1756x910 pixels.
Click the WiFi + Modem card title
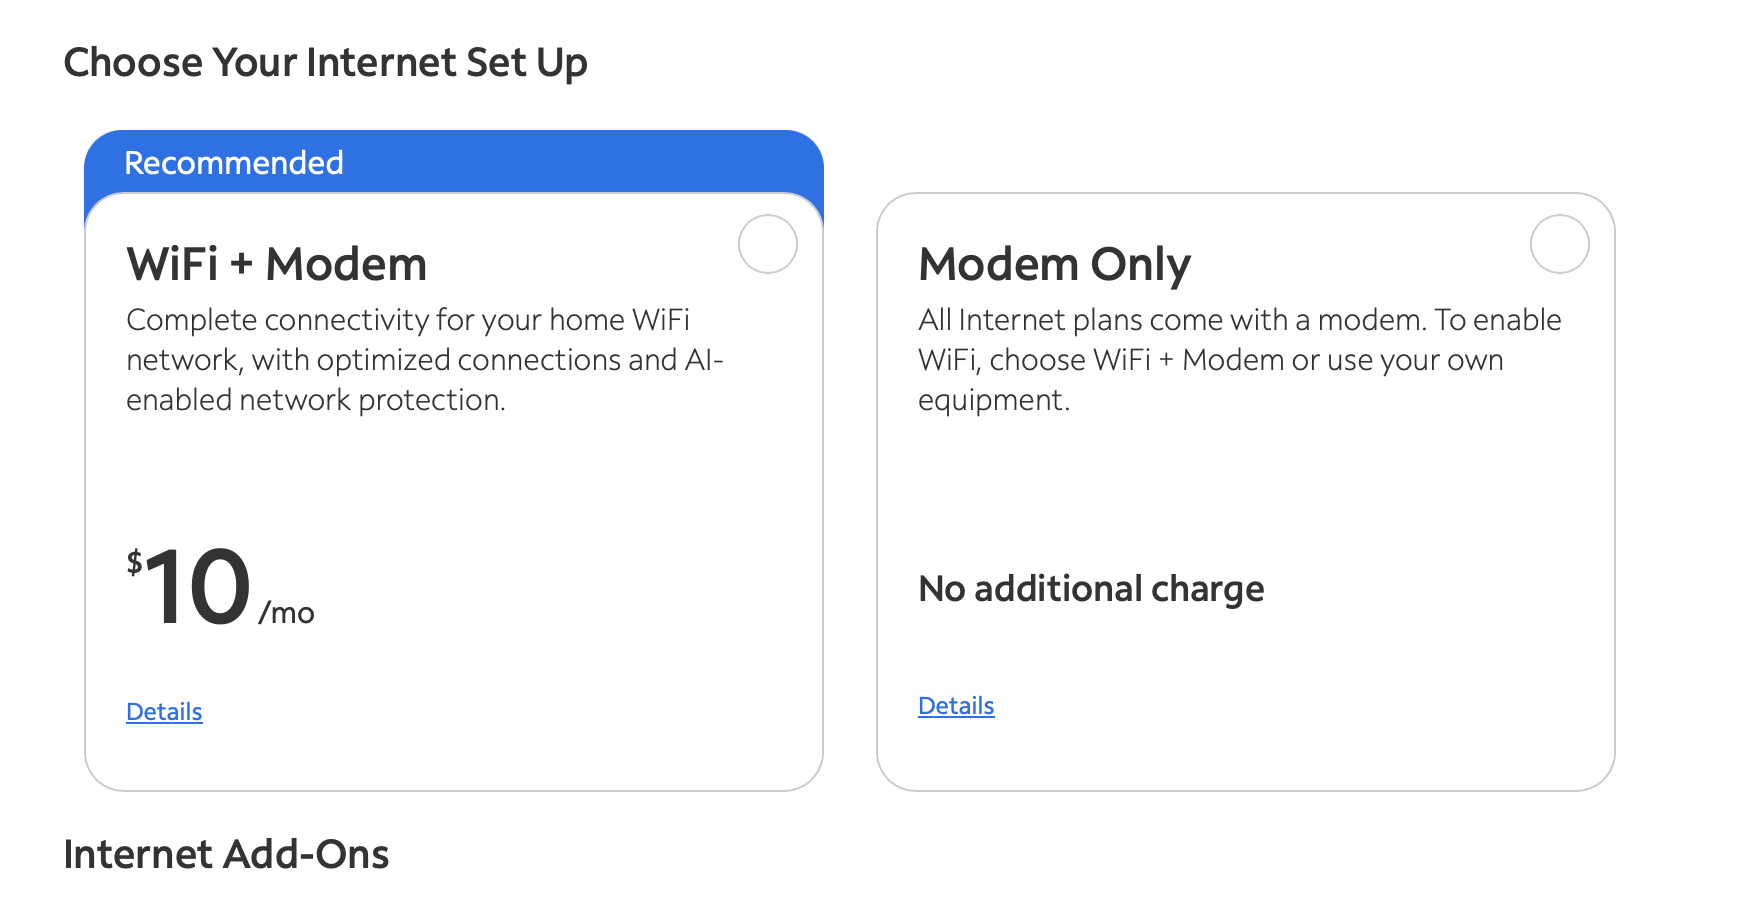[276, 265]
